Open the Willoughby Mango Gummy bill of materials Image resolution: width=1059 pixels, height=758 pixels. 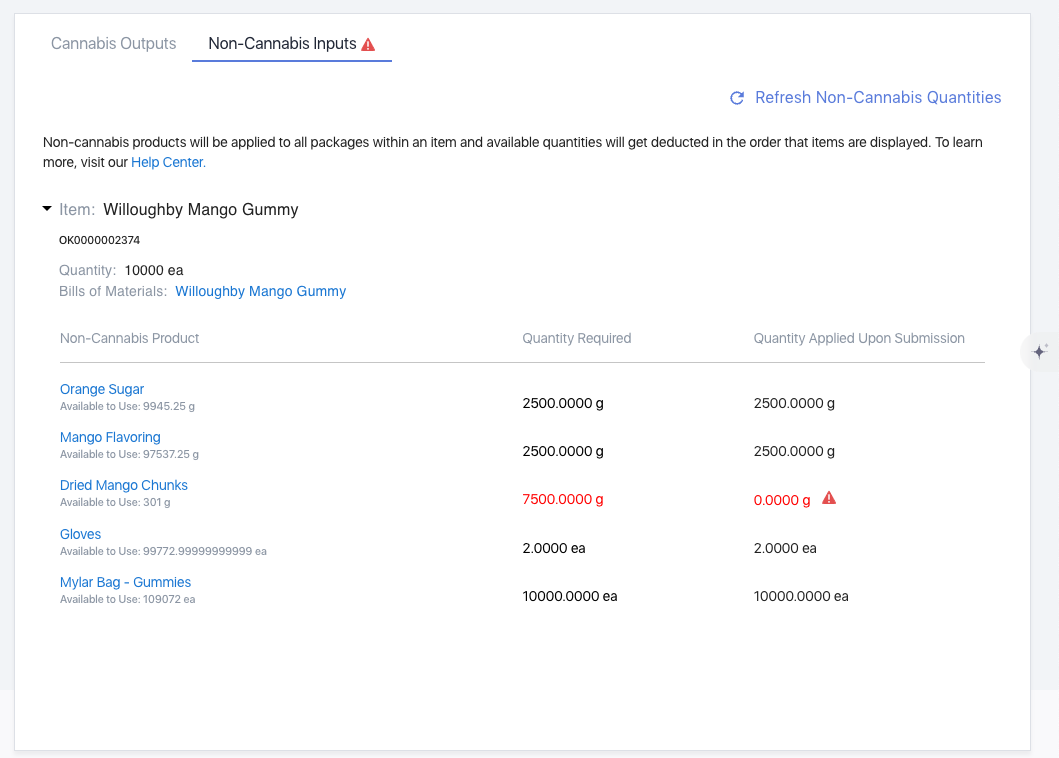260,291
